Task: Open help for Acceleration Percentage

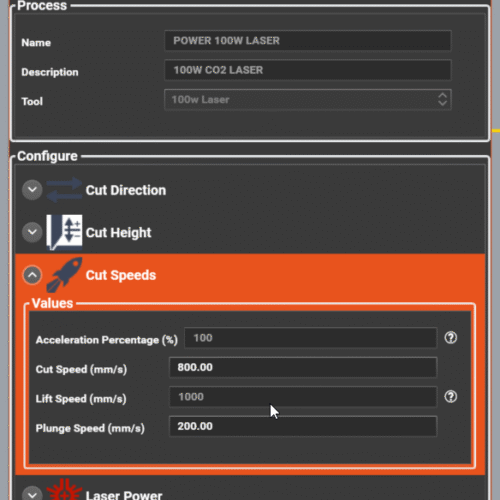Action: click(451, 338)
